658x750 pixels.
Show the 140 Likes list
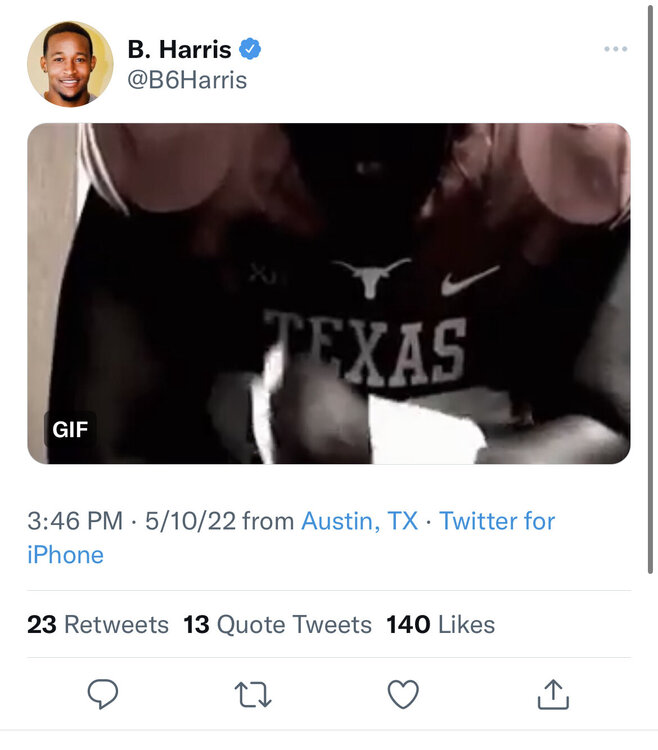click(440, 625)
